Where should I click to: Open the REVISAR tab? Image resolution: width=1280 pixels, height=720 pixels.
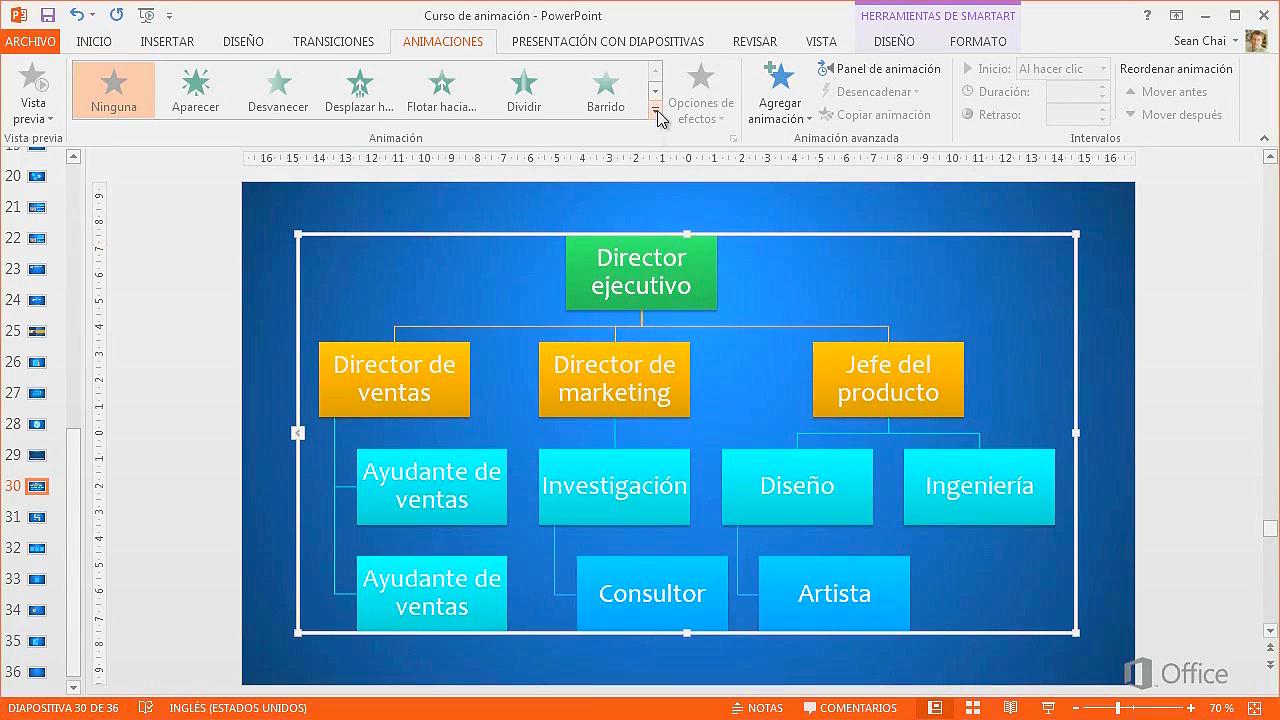pos(755,41)
